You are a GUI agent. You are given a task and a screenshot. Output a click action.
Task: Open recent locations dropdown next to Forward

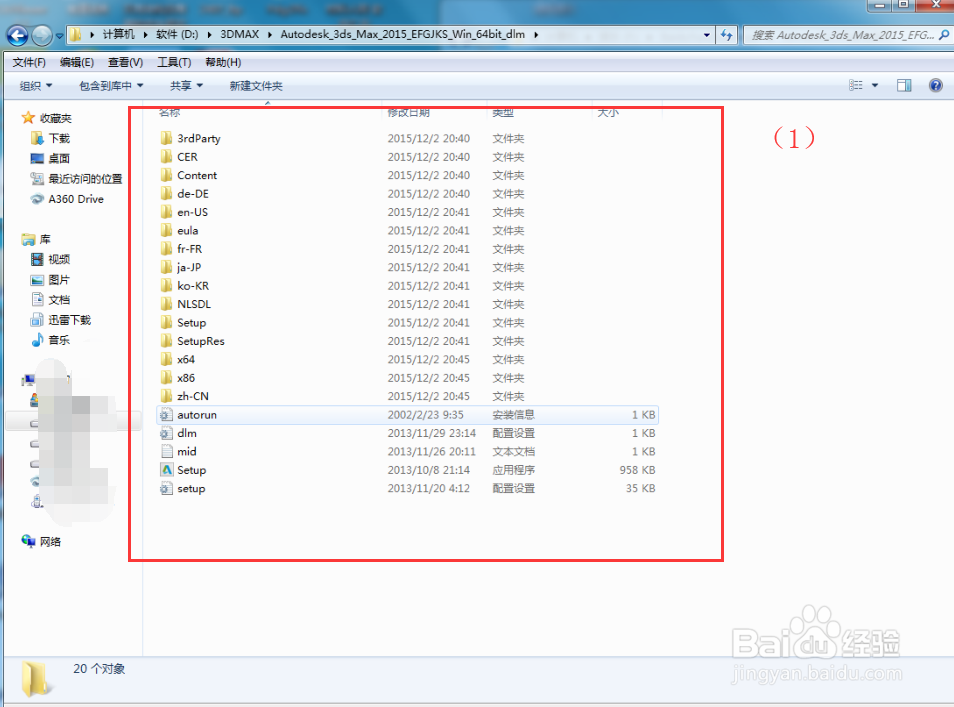pos(59,36)
